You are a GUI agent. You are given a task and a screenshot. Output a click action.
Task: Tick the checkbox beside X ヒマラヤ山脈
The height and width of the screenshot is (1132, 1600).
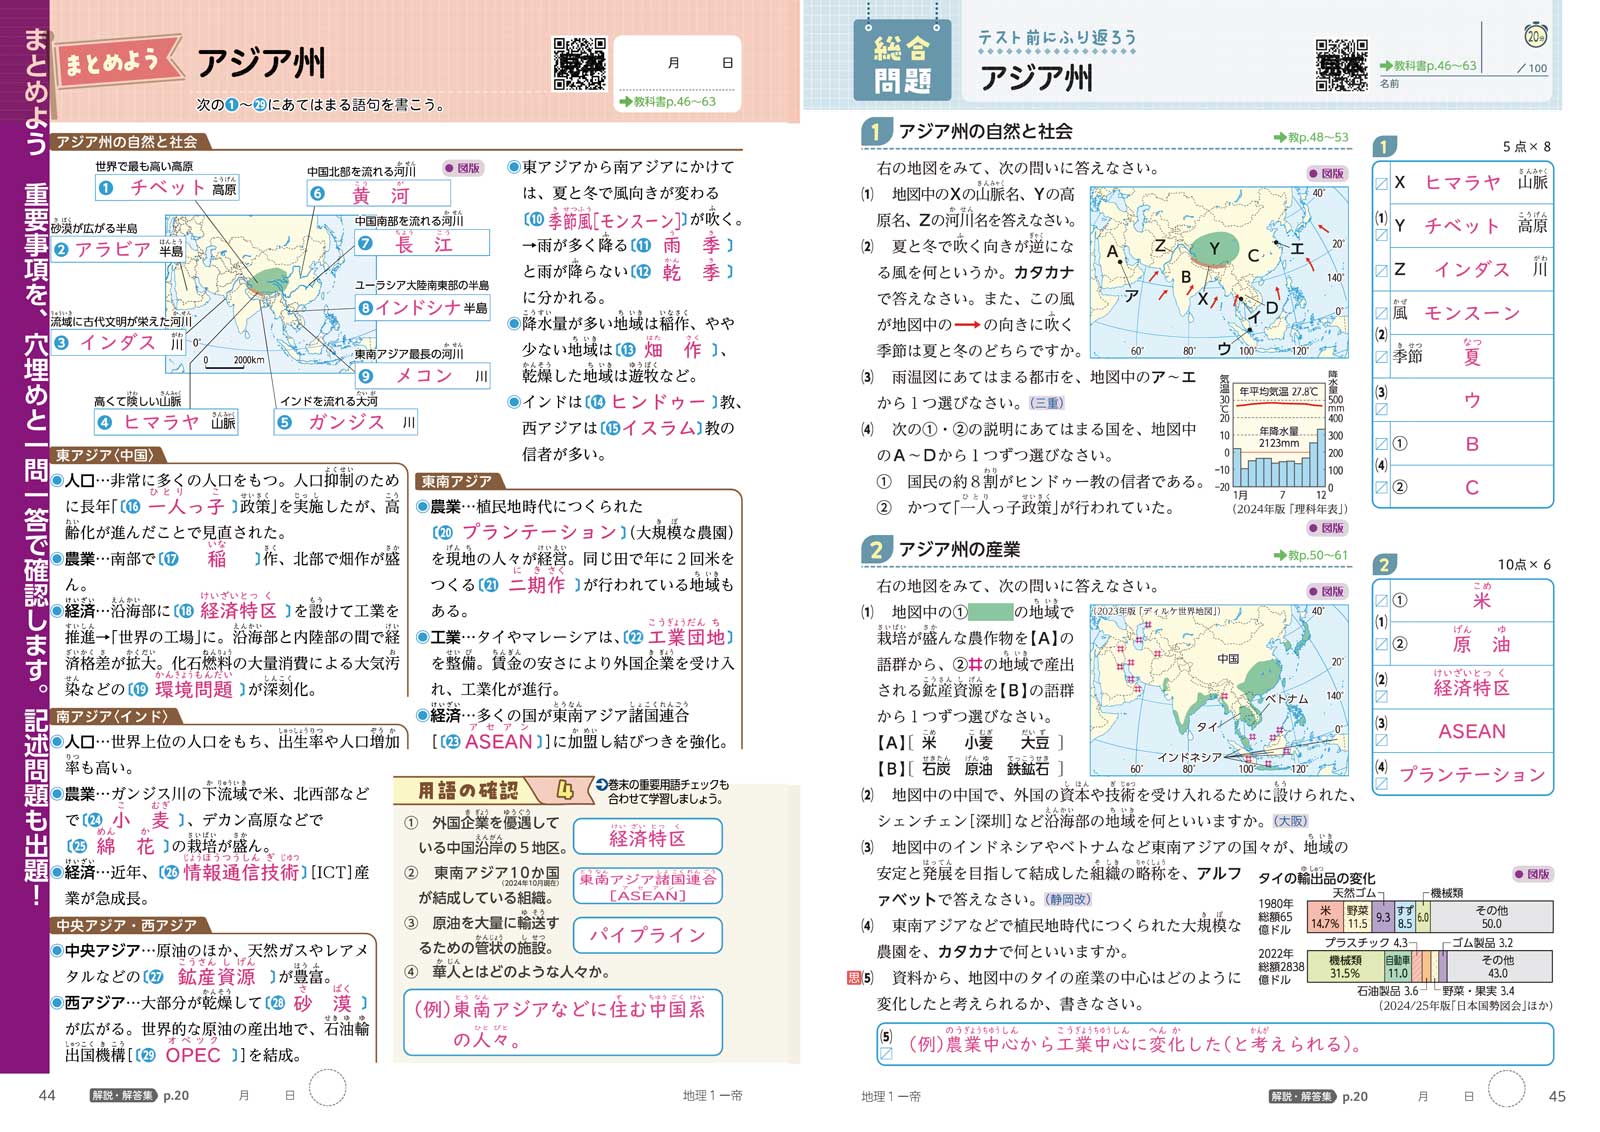[x=1381, y=184]
